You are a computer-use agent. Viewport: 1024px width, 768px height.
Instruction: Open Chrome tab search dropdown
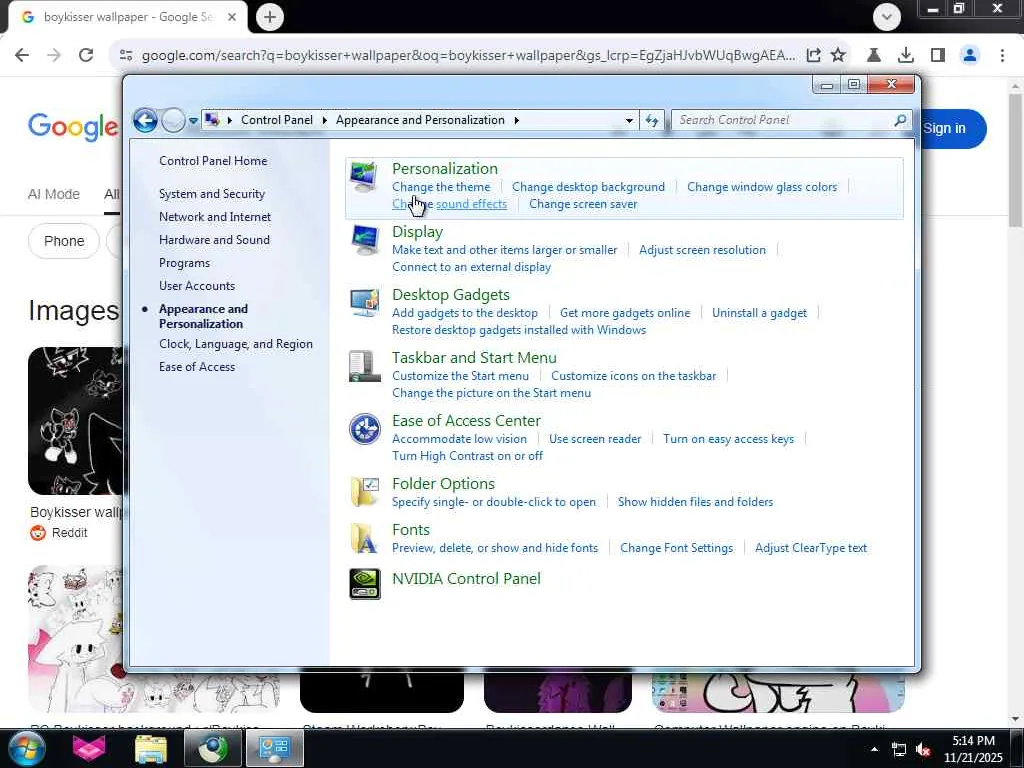click(x=886, y=16)
